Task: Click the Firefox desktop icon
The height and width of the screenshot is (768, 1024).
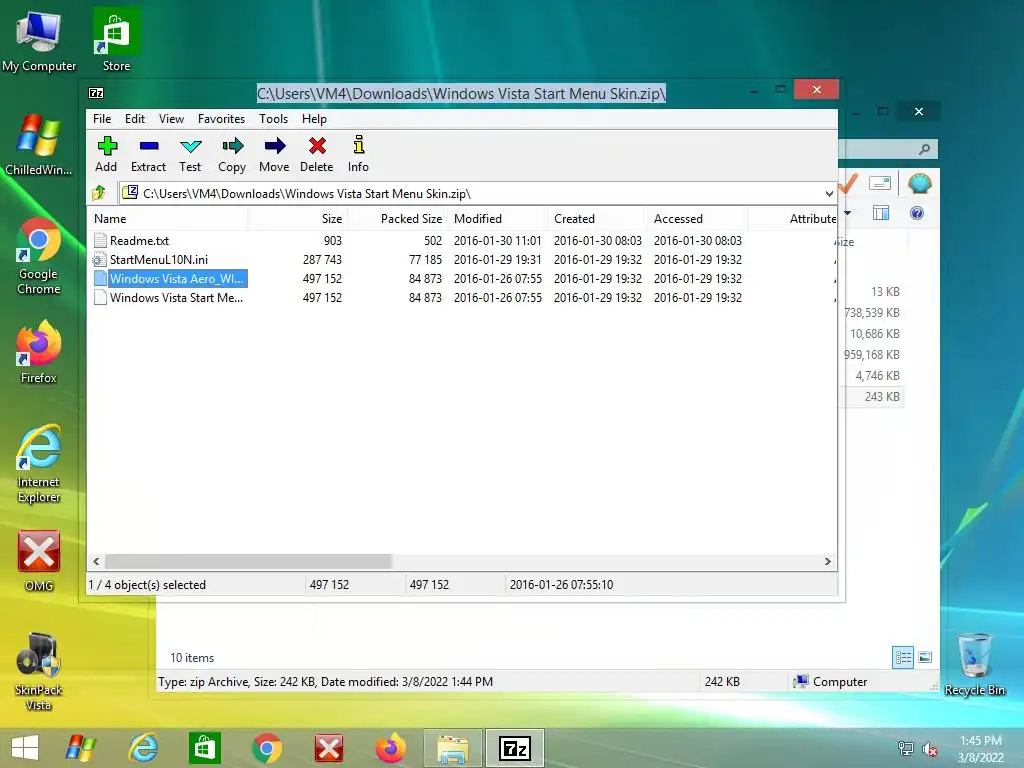Action: point(39,353)
